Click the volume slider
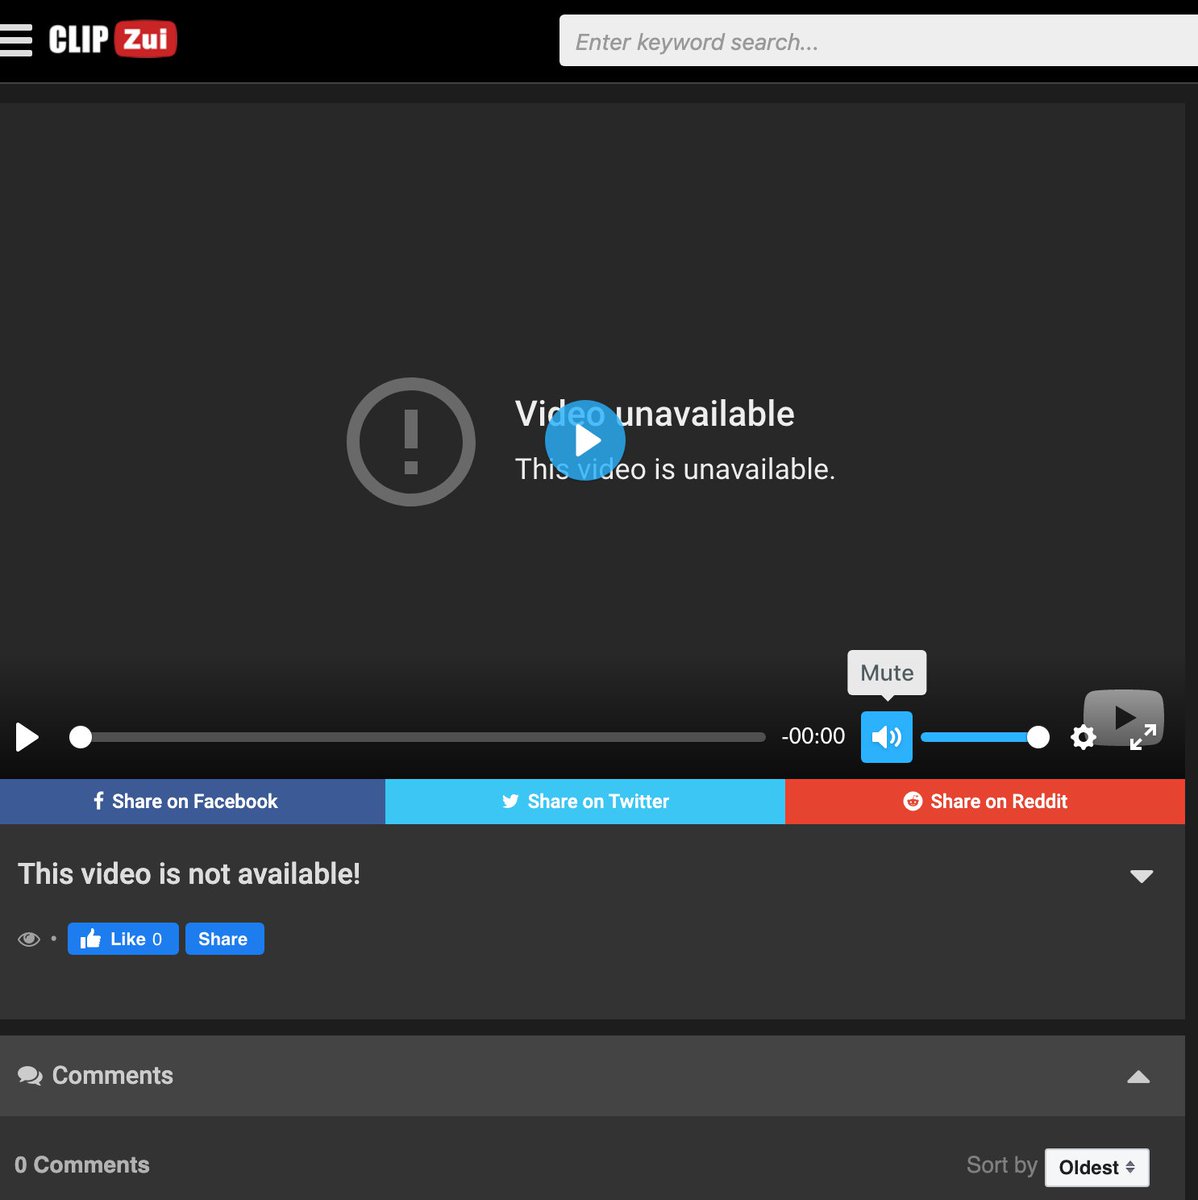 pos(984,737)
